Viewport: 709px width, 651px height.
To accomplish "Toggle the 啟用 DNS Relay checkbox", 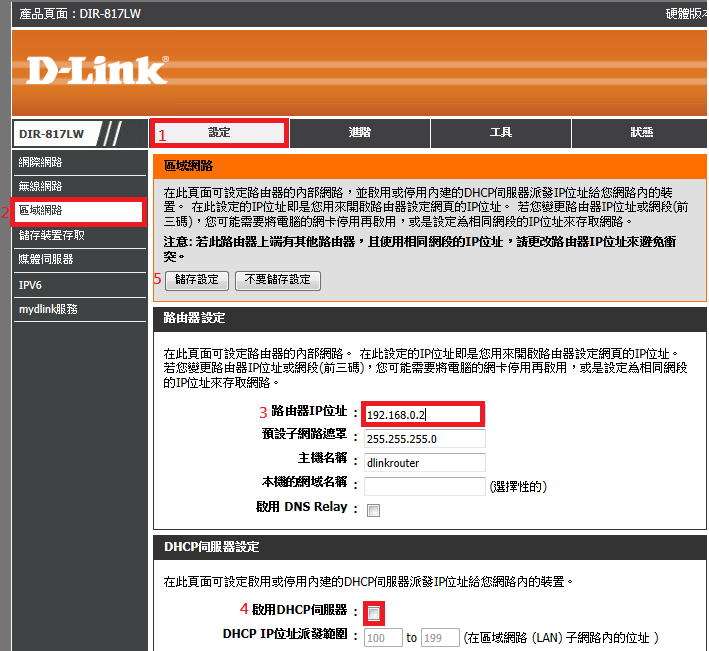I will tap(373, 510).
